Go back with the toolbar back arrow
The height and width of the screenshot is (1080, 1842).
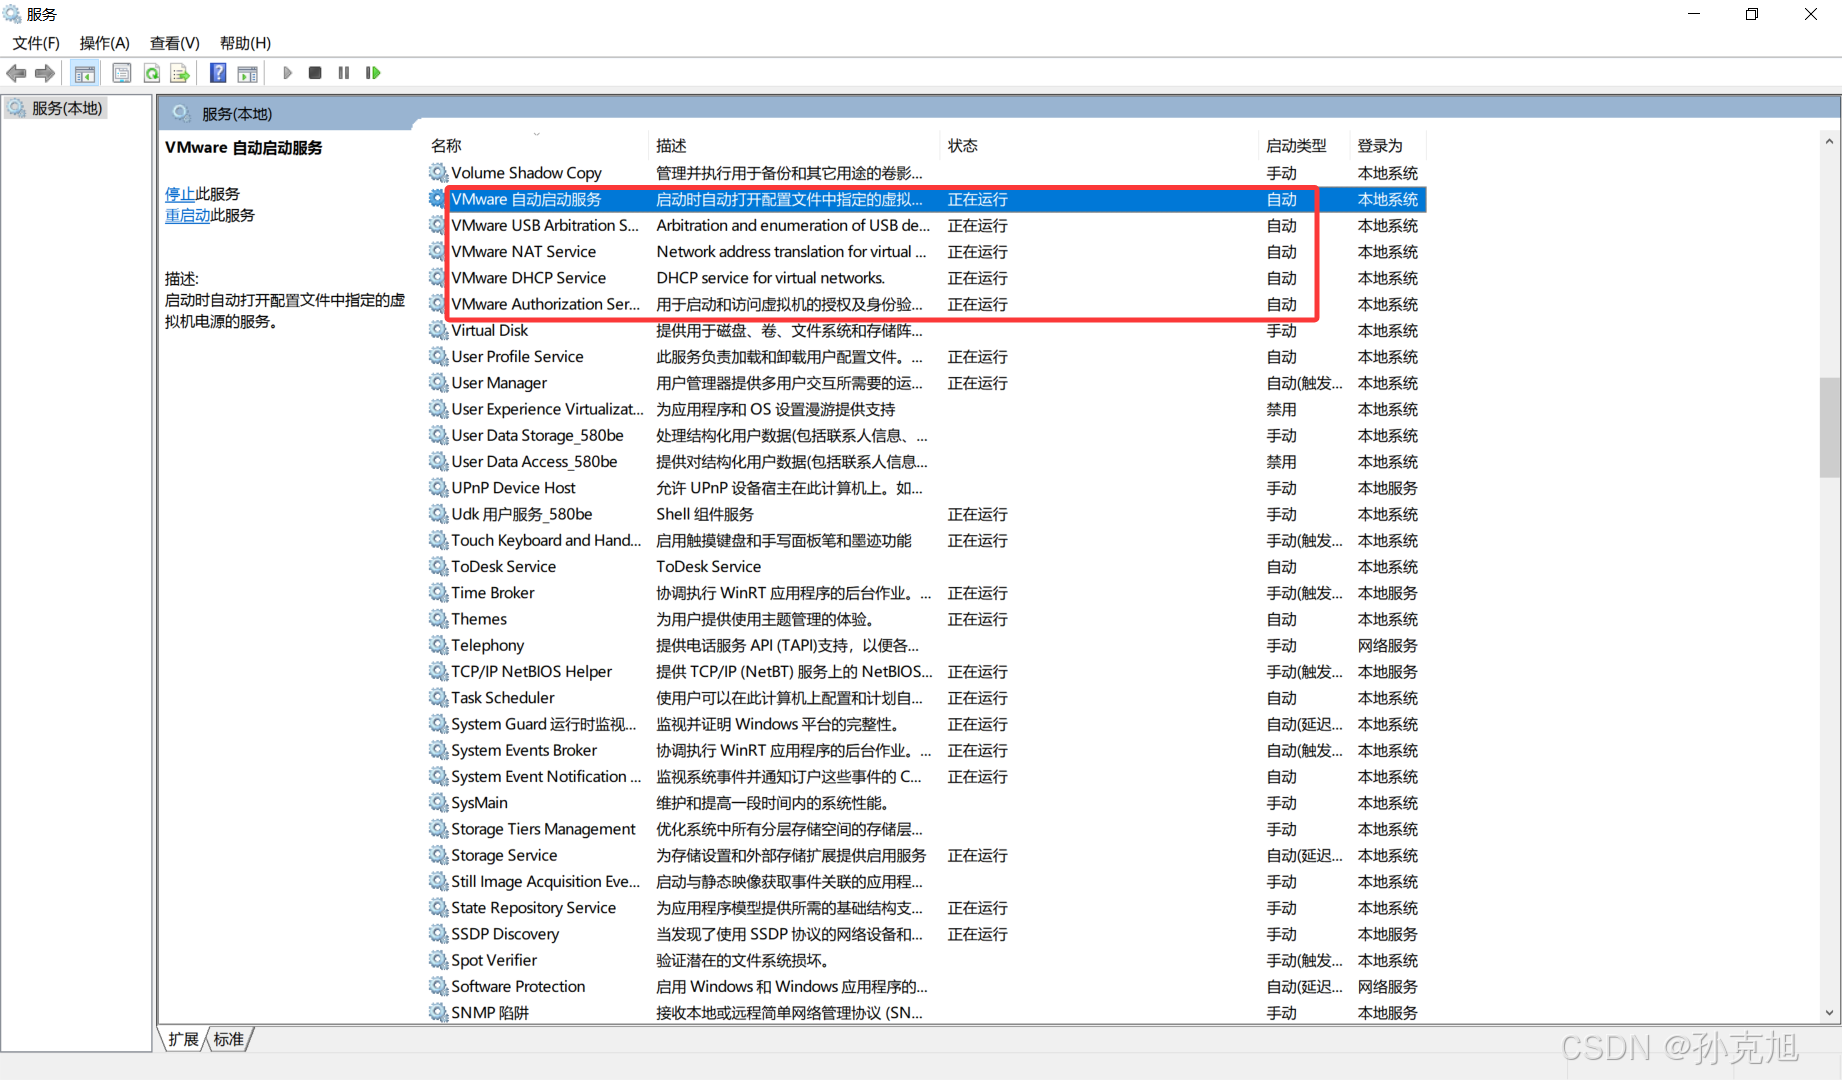coord(16,73)
